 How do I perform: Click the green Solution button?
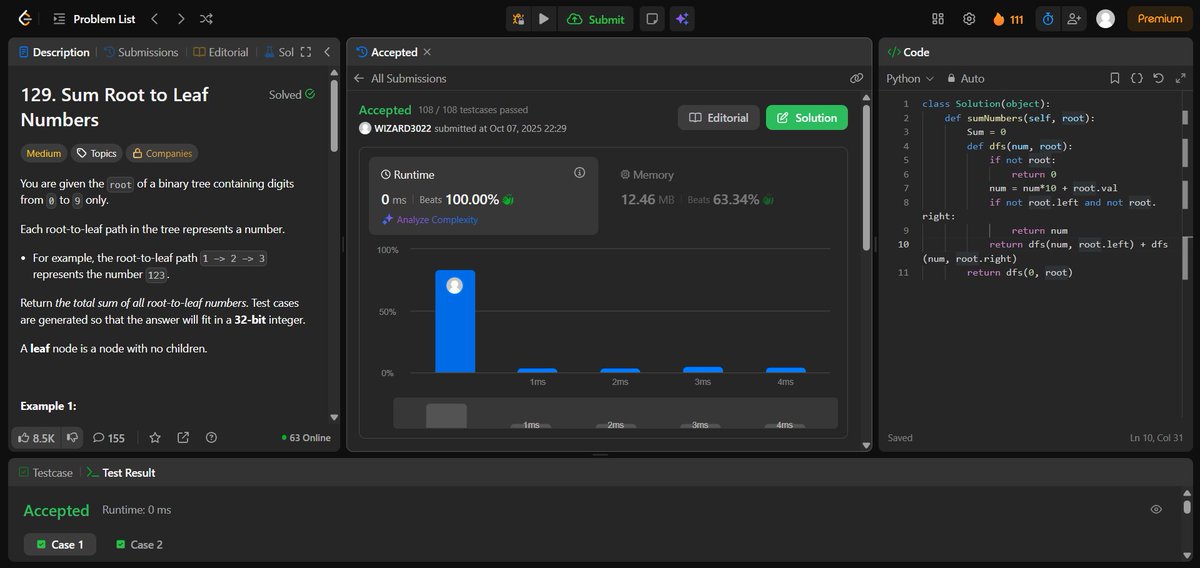pos(807,118)
